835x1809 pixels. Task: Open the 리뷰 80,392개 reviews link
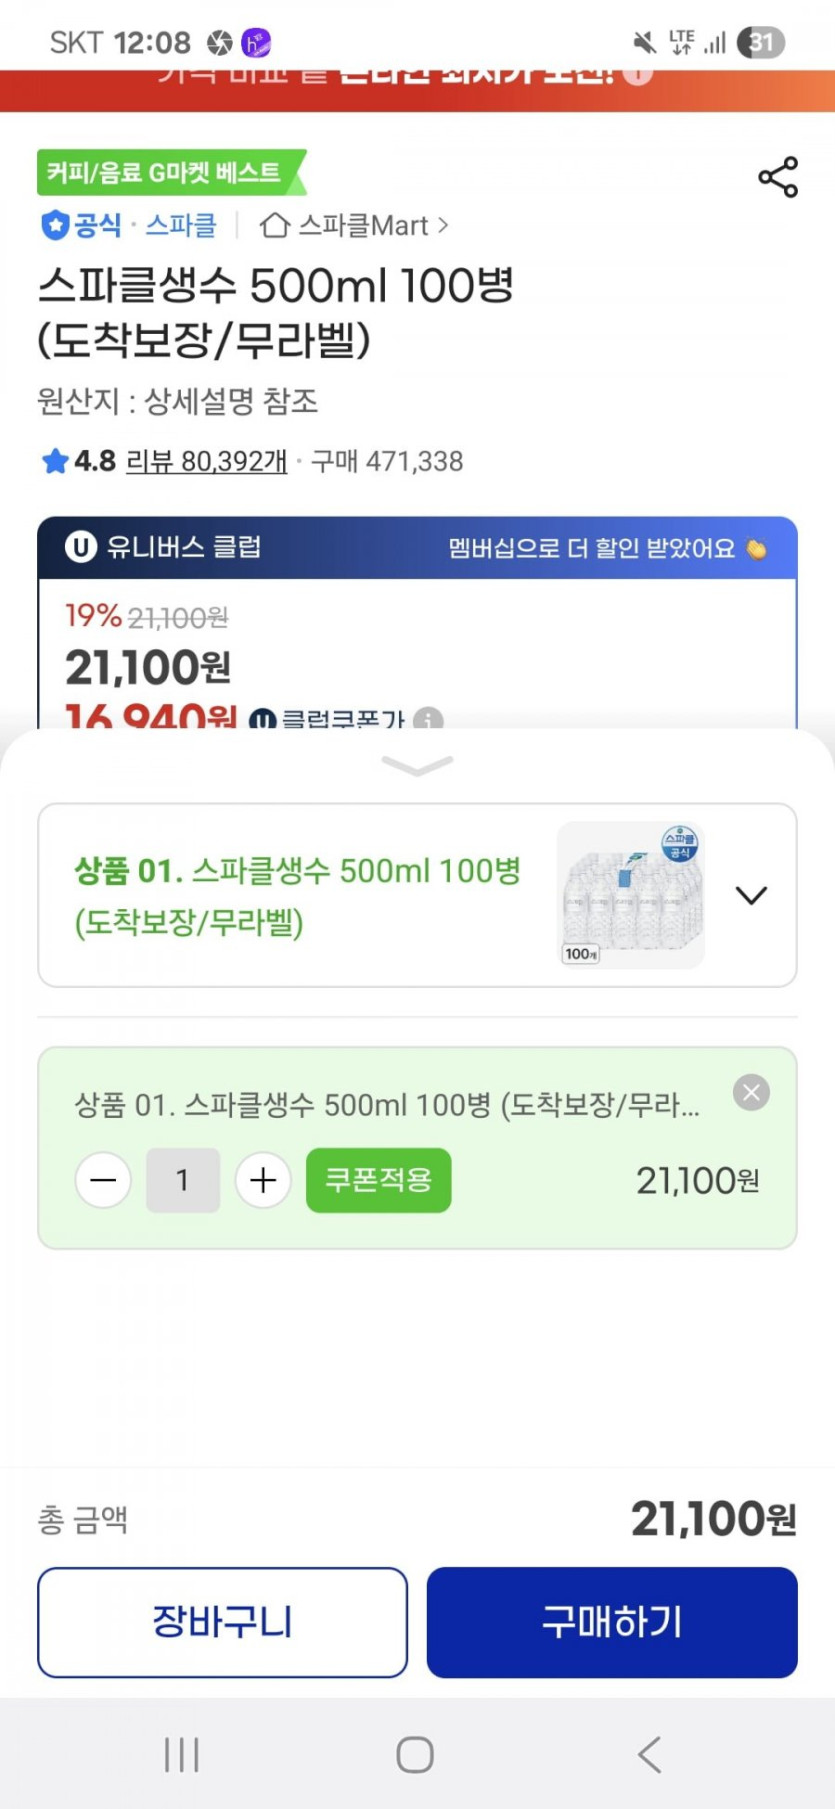point(206,461)
